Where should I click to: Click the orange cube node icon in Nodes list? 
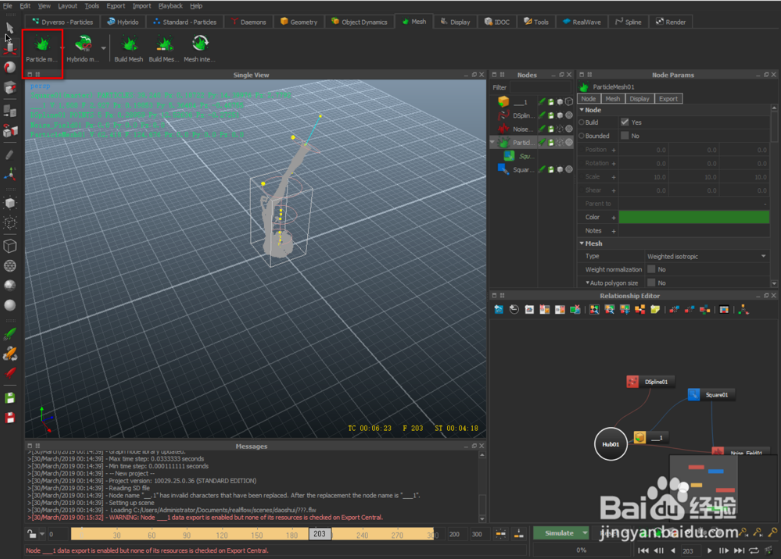(x=504, y=102)
